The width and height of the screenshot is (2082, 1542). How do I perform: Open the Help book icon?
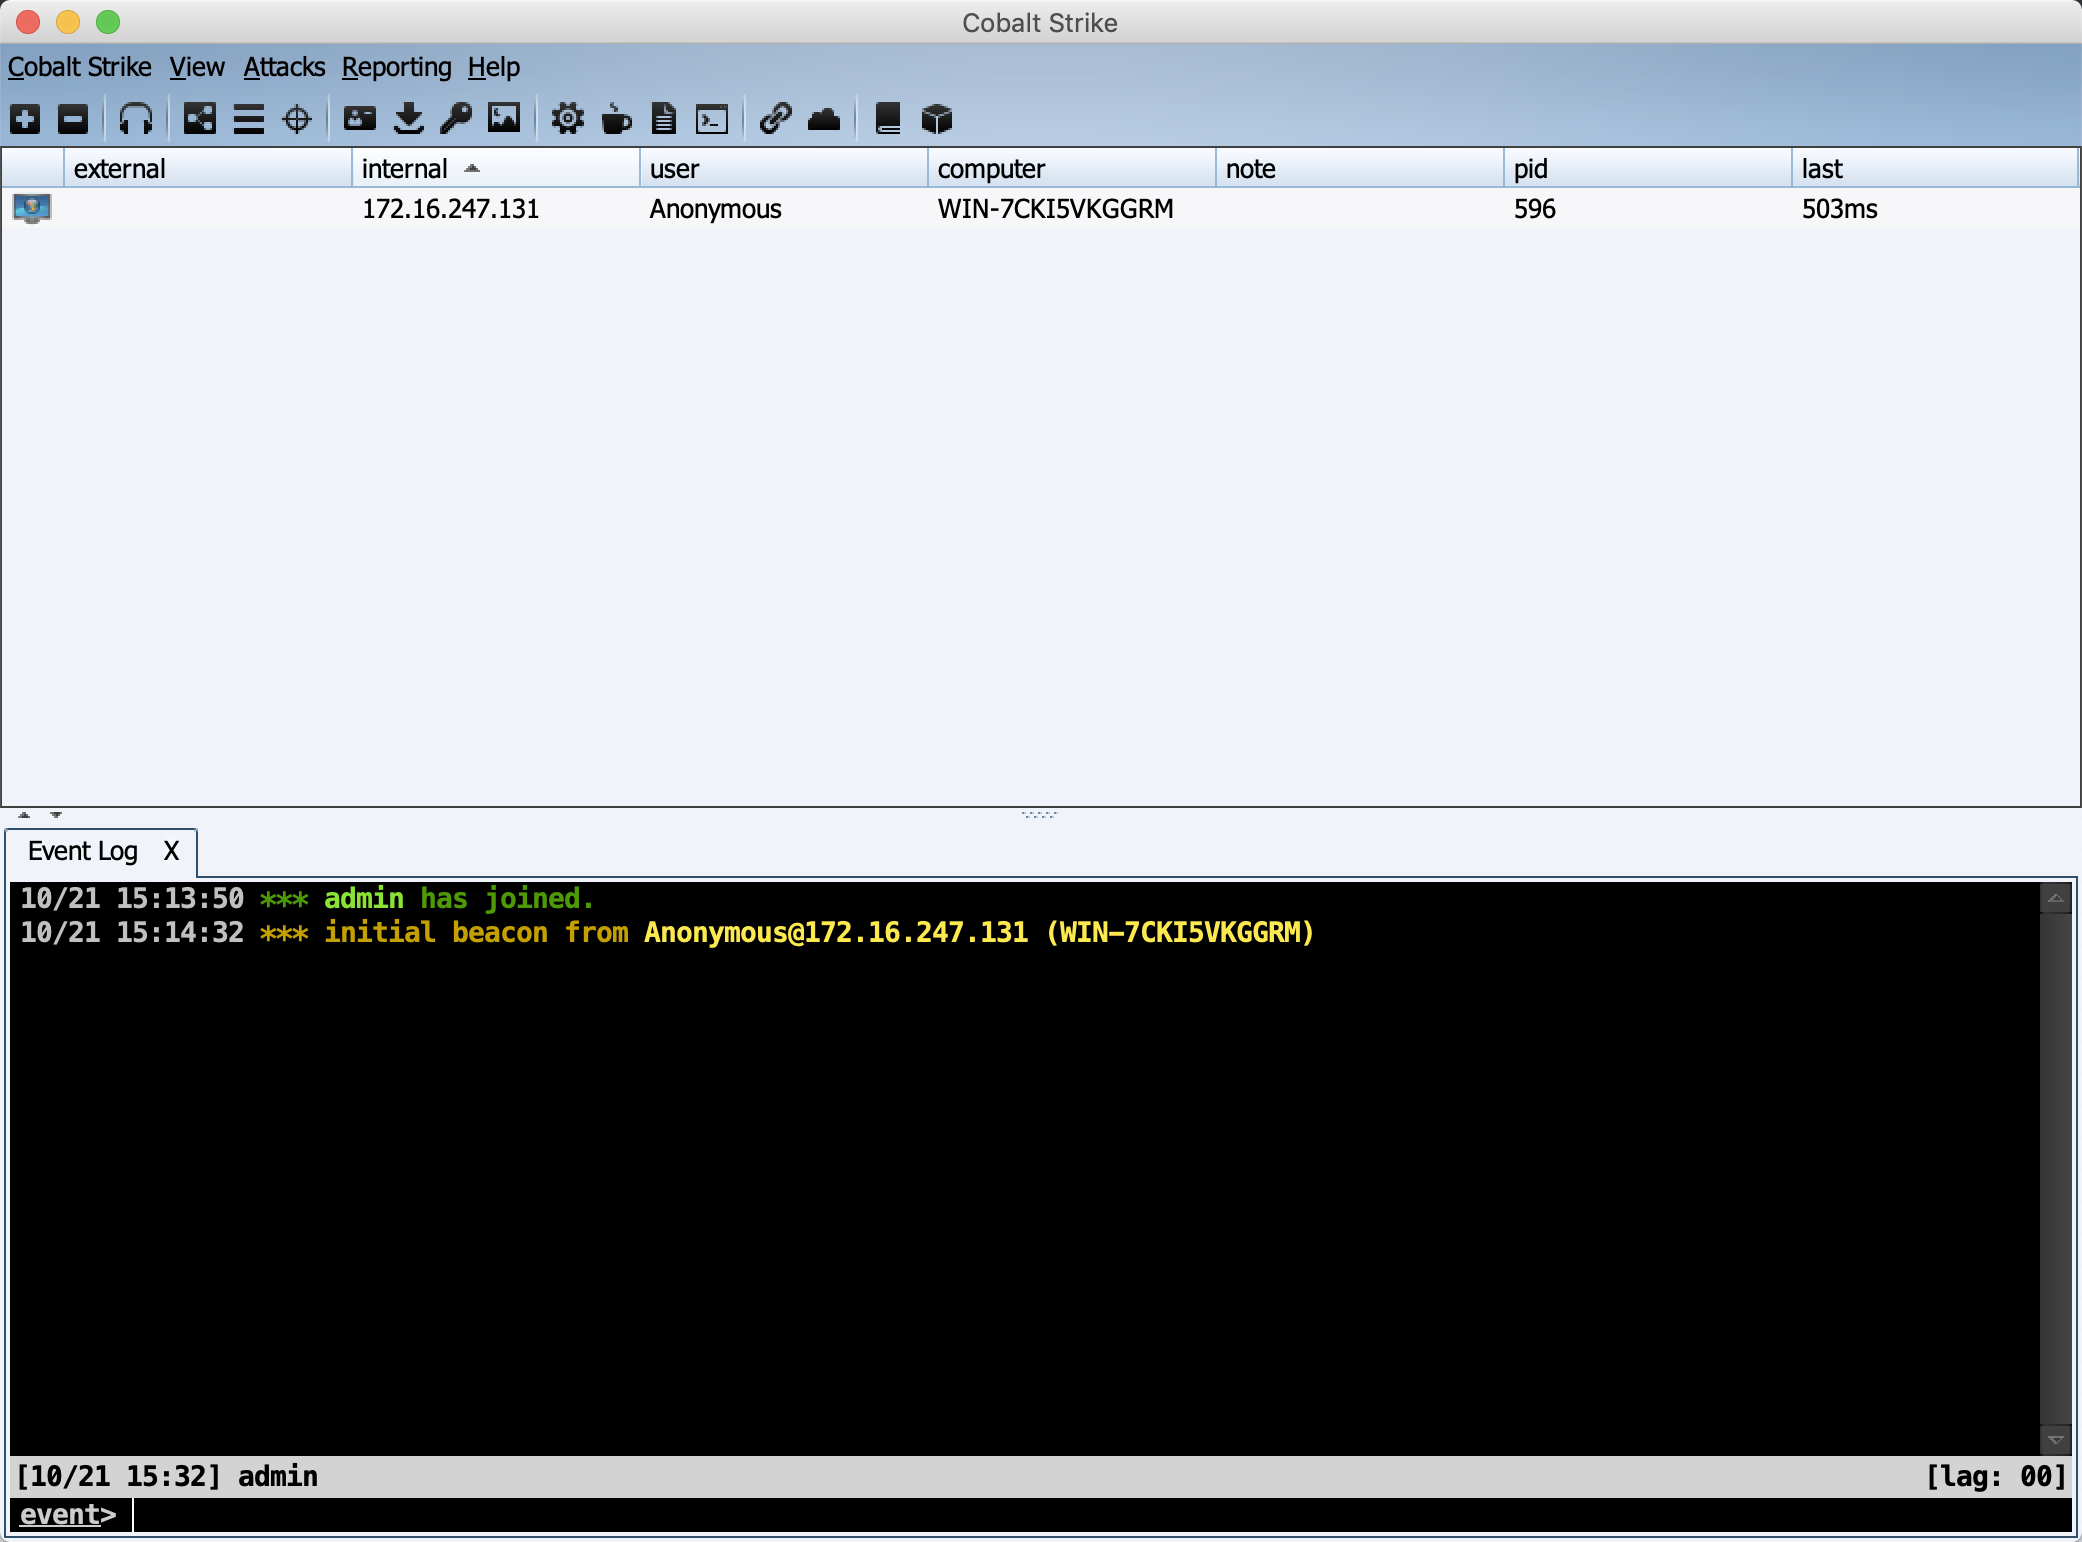[888, 119]
